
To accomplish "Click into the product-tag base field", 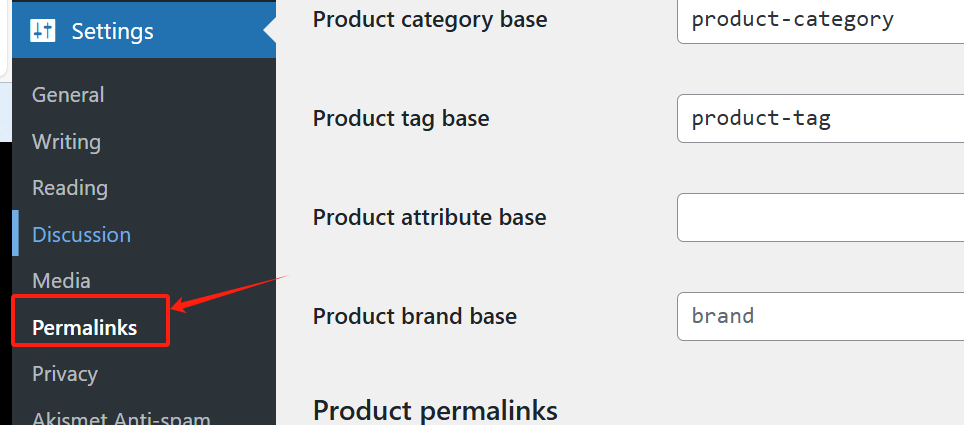I will click(820, 119).
